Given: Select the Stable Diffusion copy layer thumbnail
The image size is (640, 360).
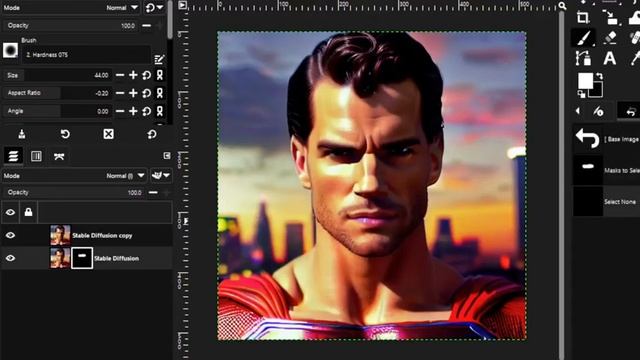Looking at the screenshot, I should tap(60, 235).
